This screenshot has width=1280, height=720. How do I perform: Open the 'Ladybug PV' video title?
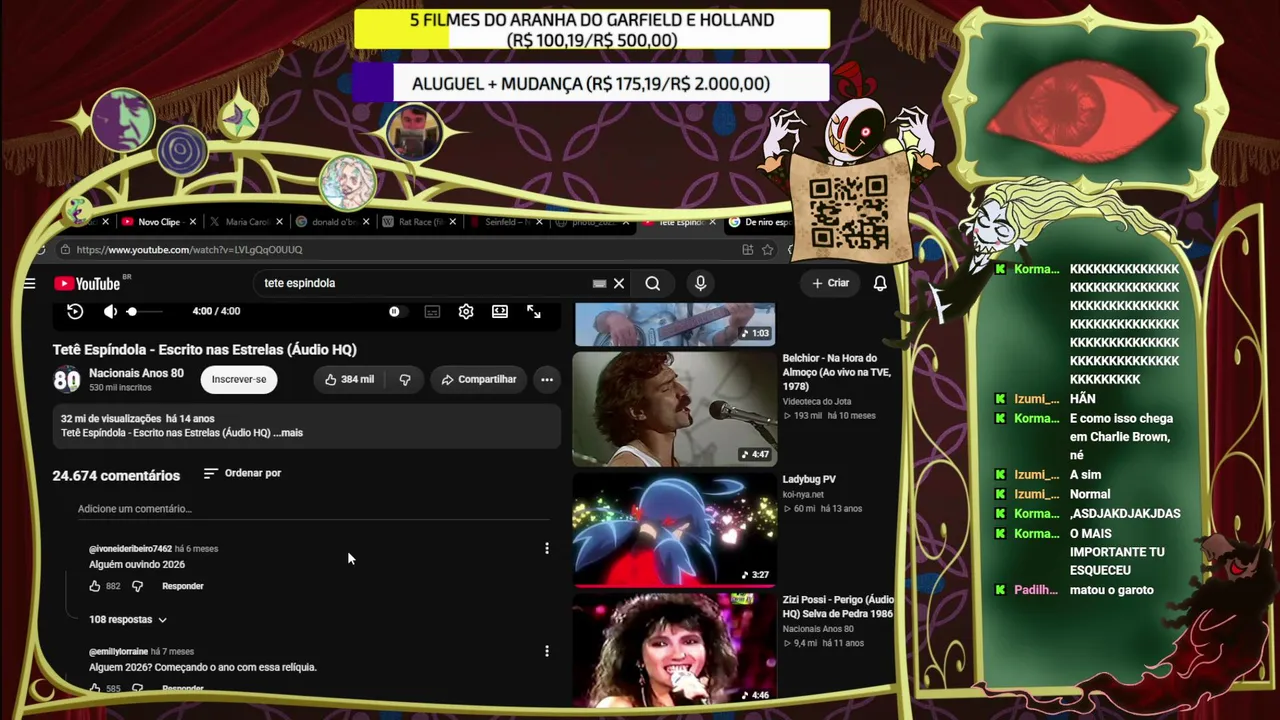click(809, 480)
